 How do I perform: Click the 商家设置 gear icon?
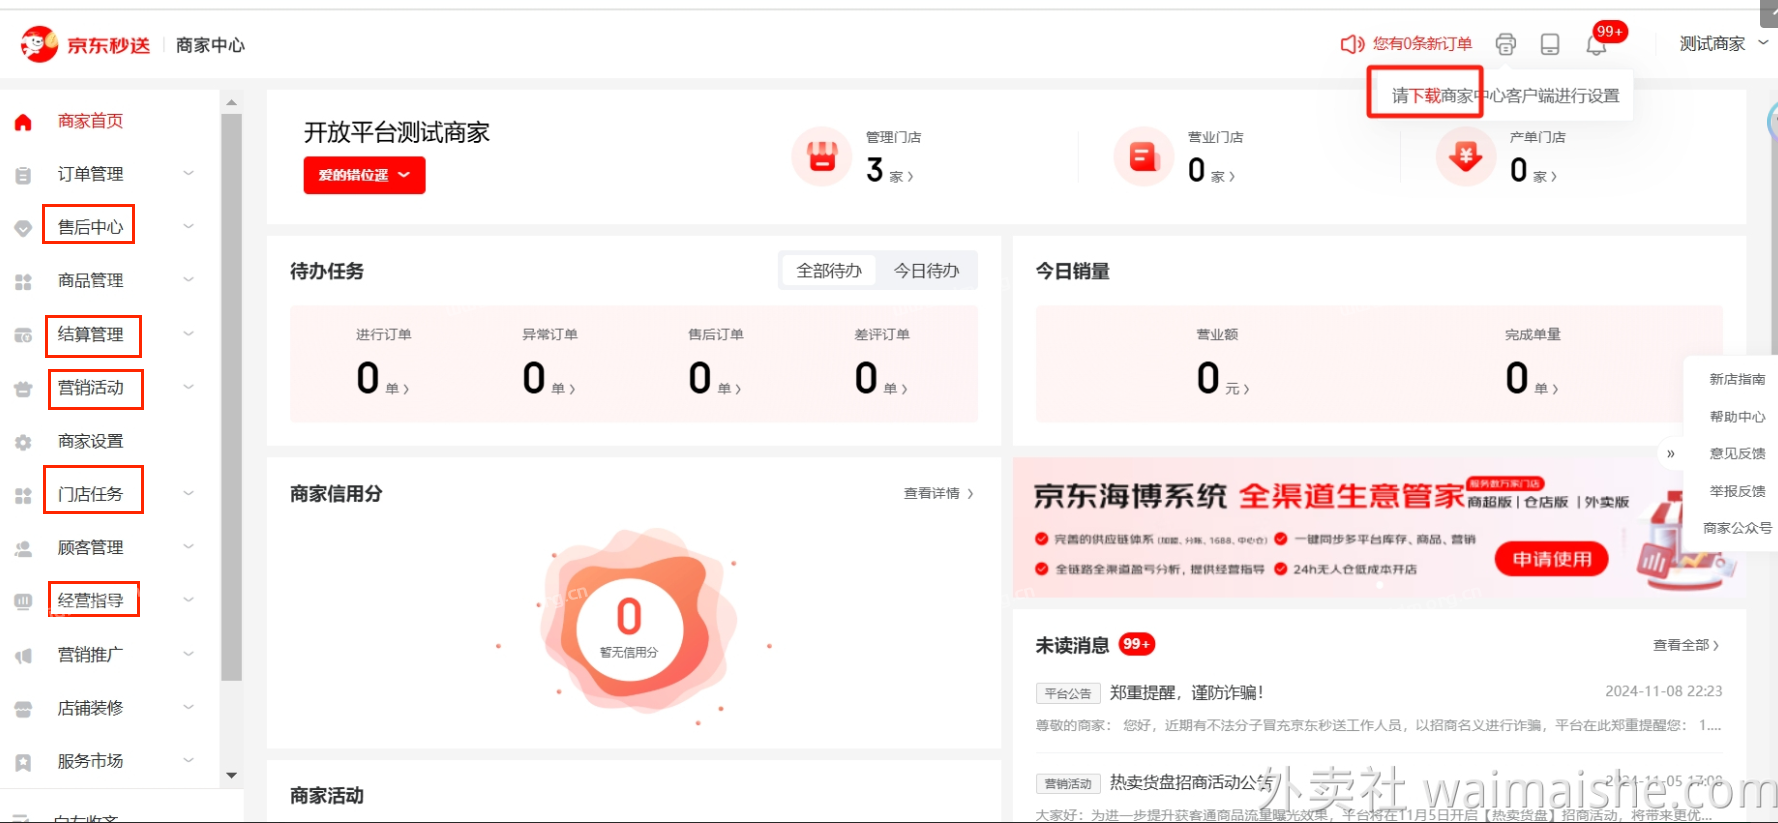[23, 442]
